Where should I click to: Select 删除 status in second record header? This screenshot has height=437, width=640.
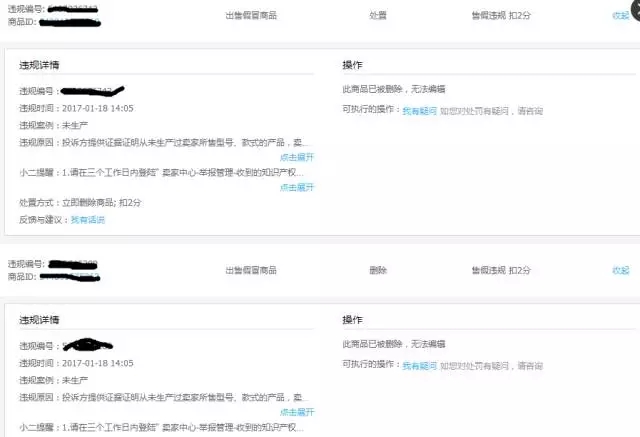point(377,270)
